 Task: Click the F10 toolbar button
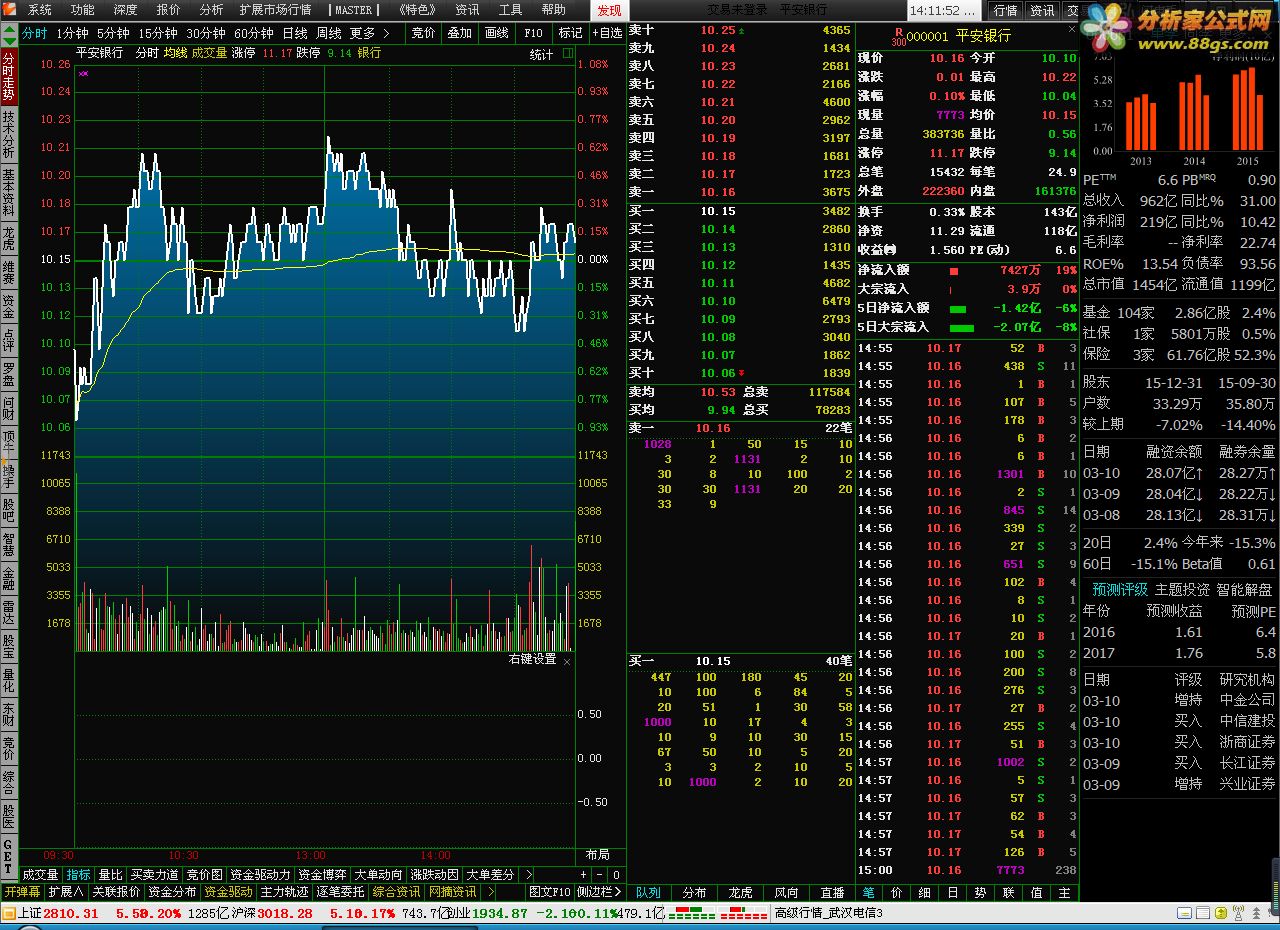(x=534, y=33)
